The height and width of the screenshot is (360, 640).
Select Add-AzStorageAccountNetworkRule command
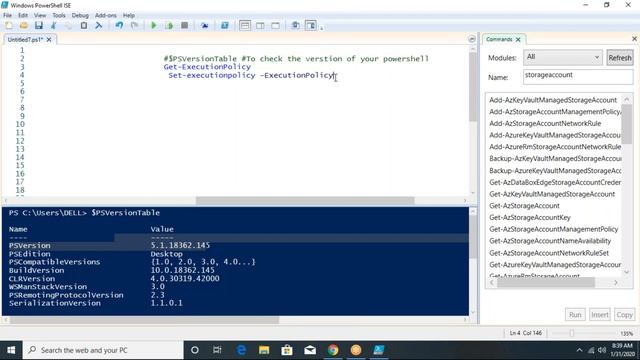[x=545, y=124]
